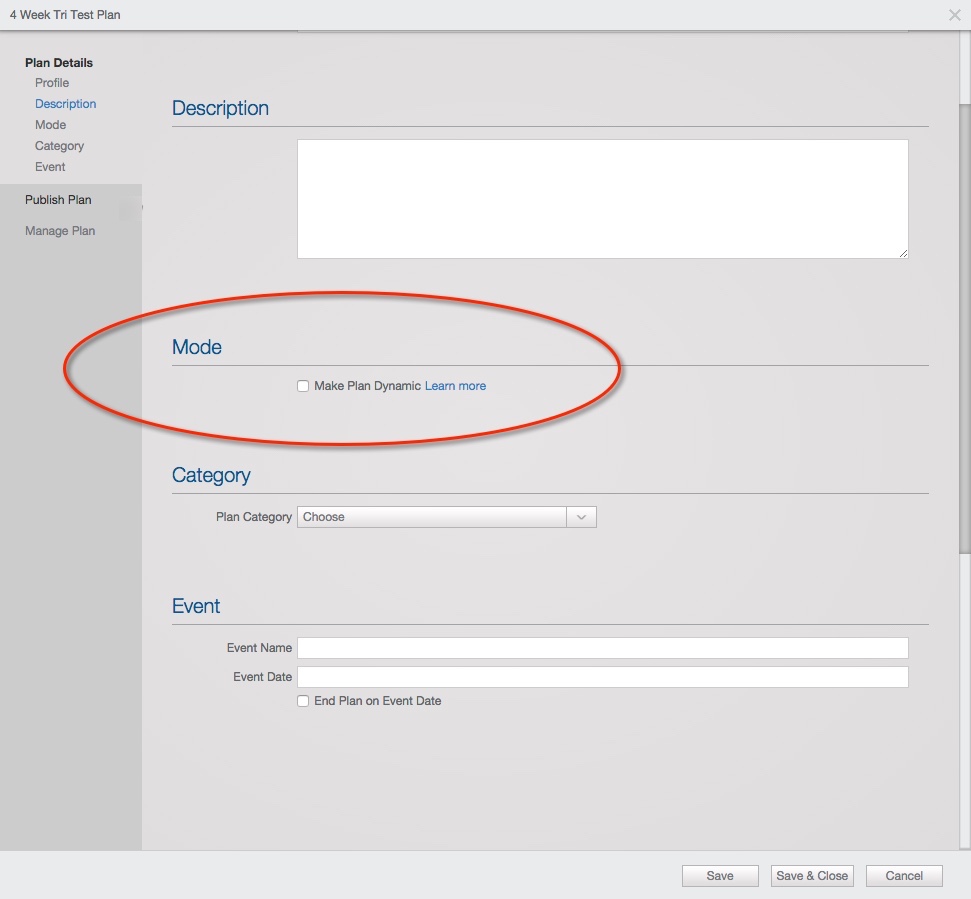Click Plan Details sidebar heading

click(59, 63)
